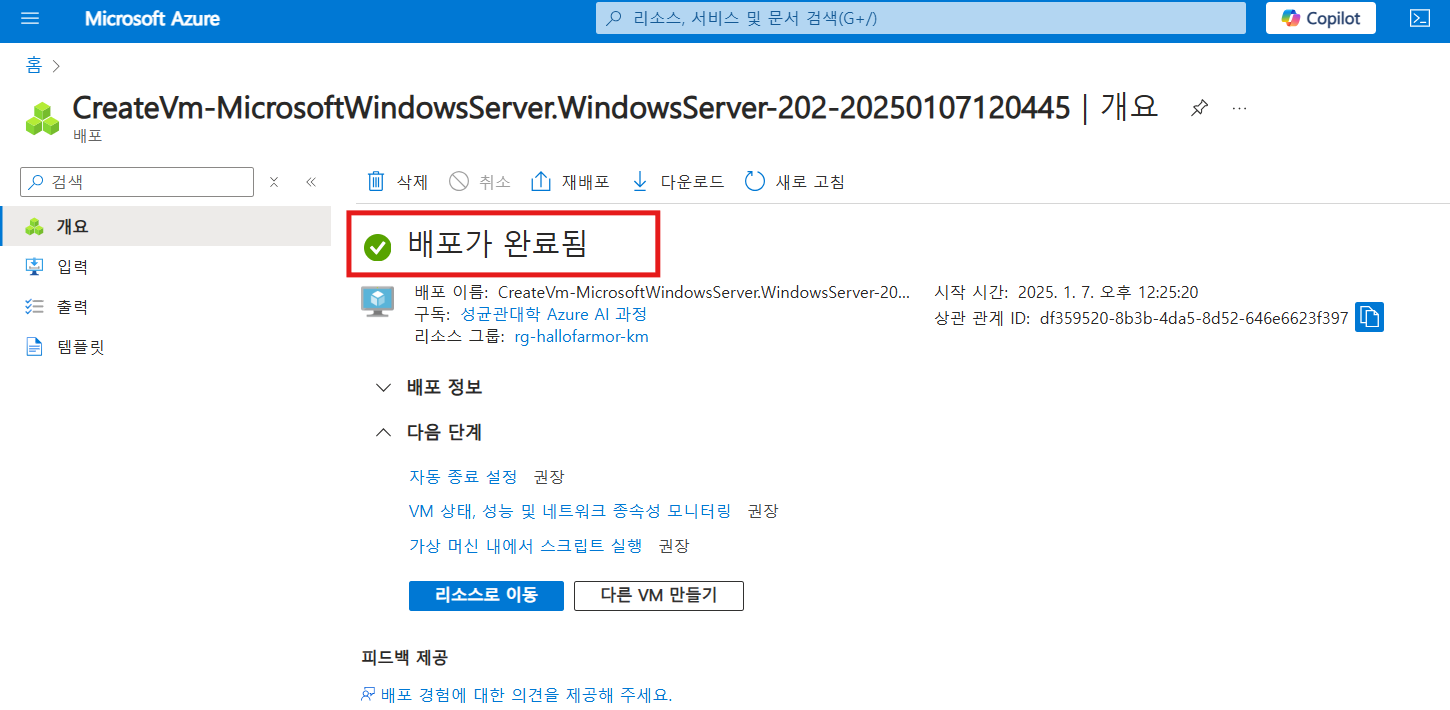Collapse the sidebar with double chevron
The height and width of the screenshot is (710, 1450).
311,182
